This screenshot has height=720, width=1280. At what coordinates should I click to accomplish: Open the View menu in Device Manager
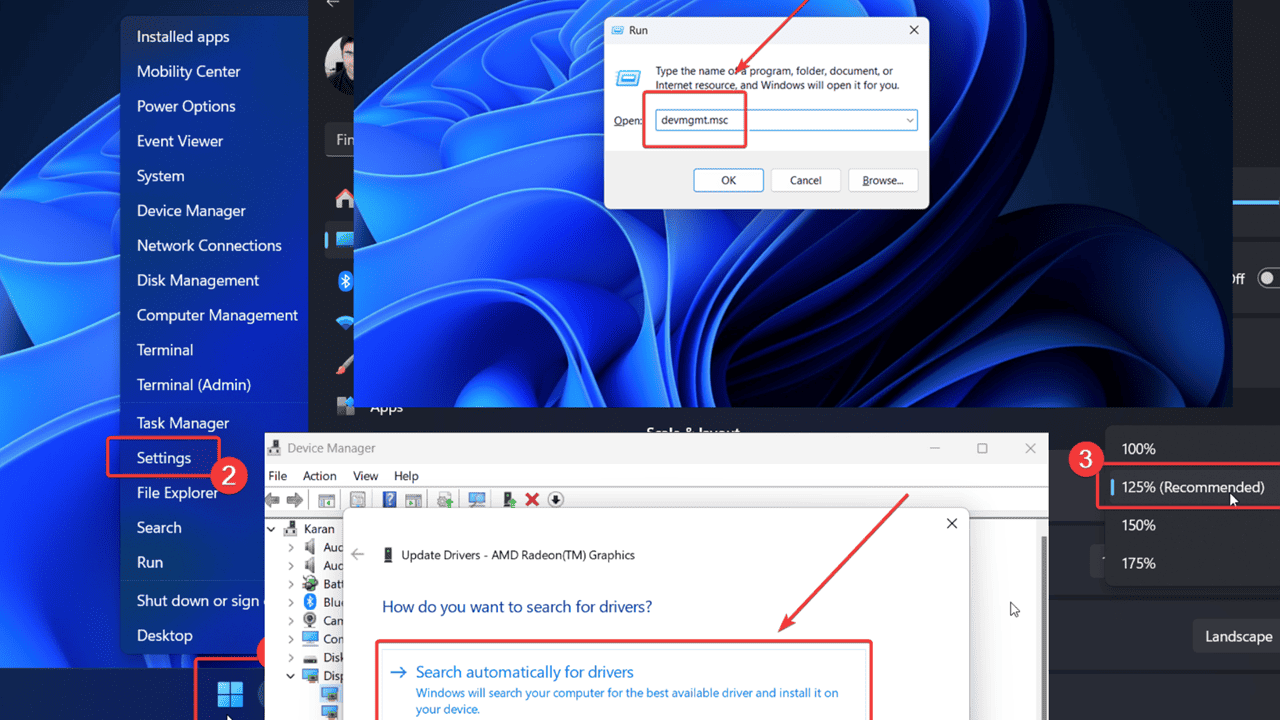pyautogui.click(x=366, y=476)
